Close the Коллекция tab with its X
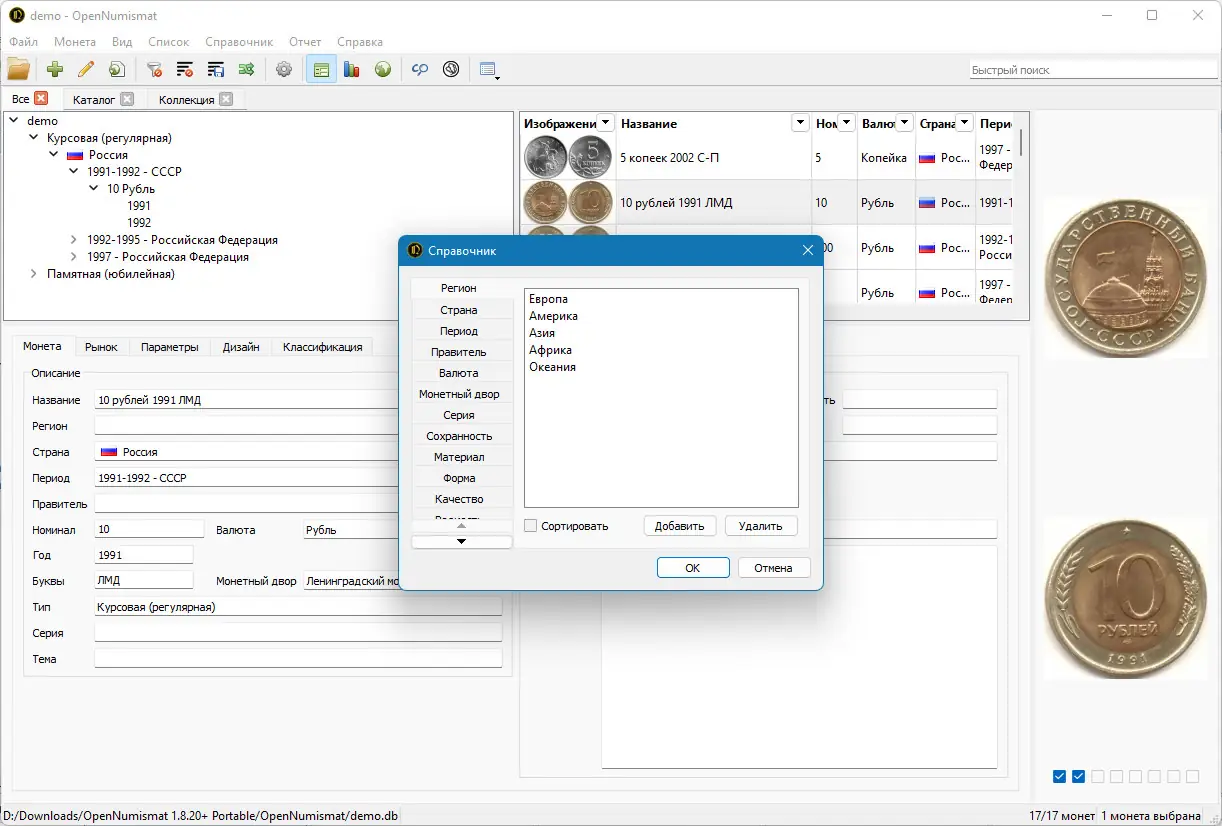The width and height of the screenshot is (1222, 826). pyautogui.click(x=226, y=99)
